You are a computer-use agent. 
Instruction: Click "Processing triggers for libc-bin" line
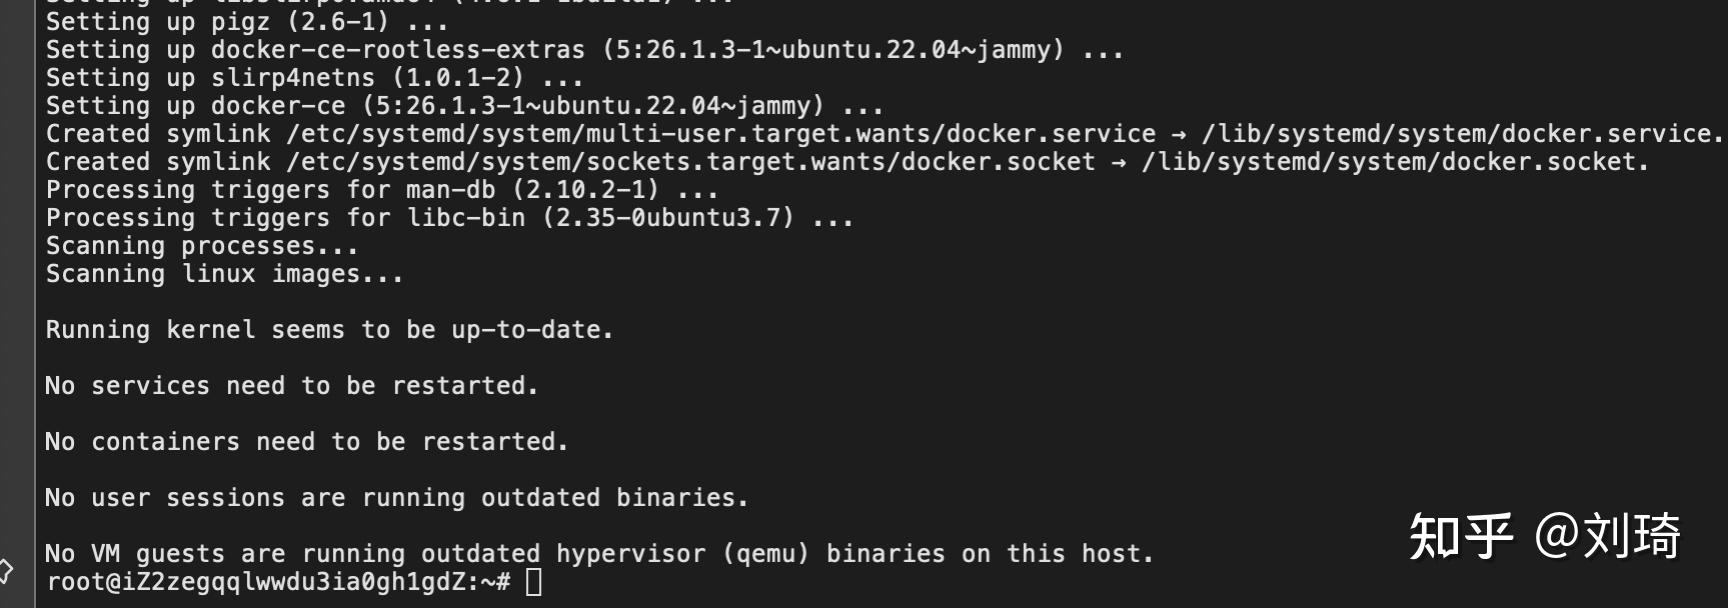point(449,218)
